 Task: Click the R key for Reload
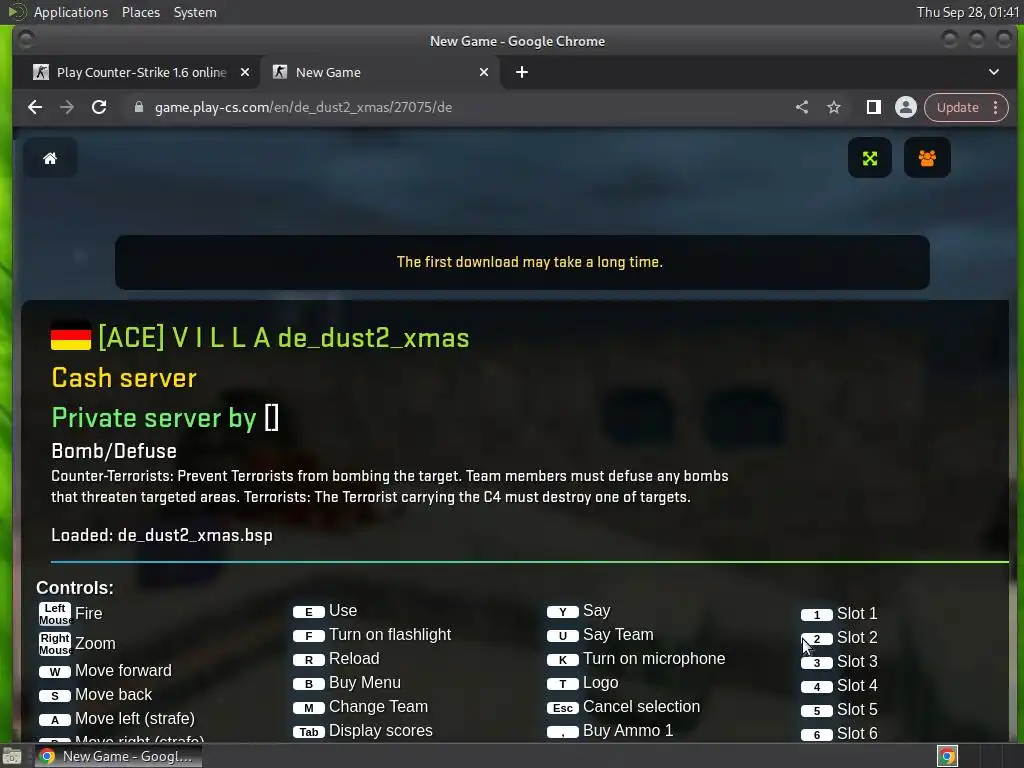pos(309,660)
